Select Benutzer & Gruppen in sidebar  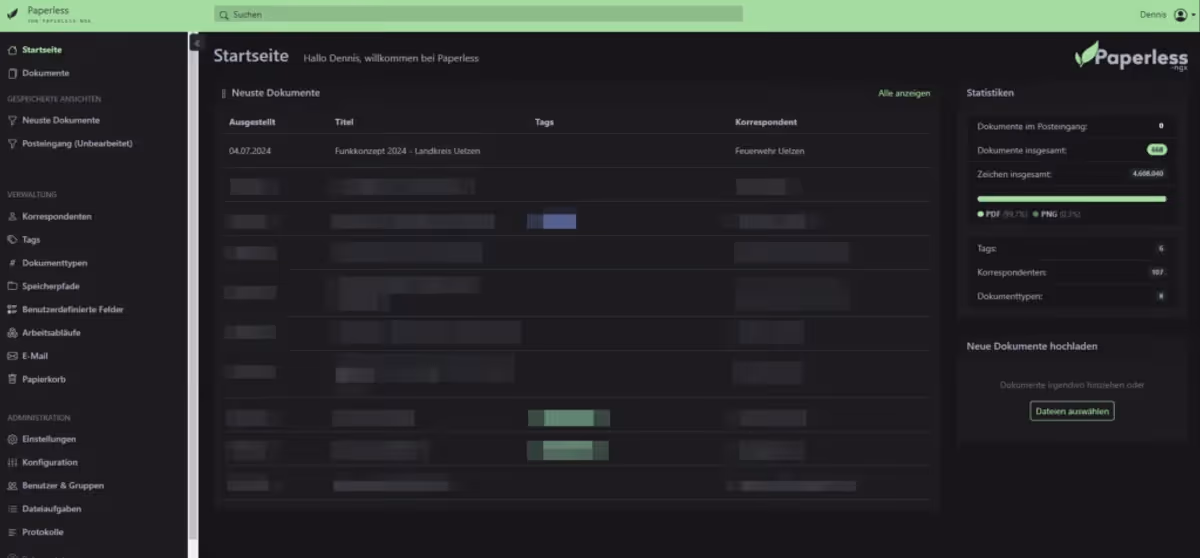click(62, 486)
